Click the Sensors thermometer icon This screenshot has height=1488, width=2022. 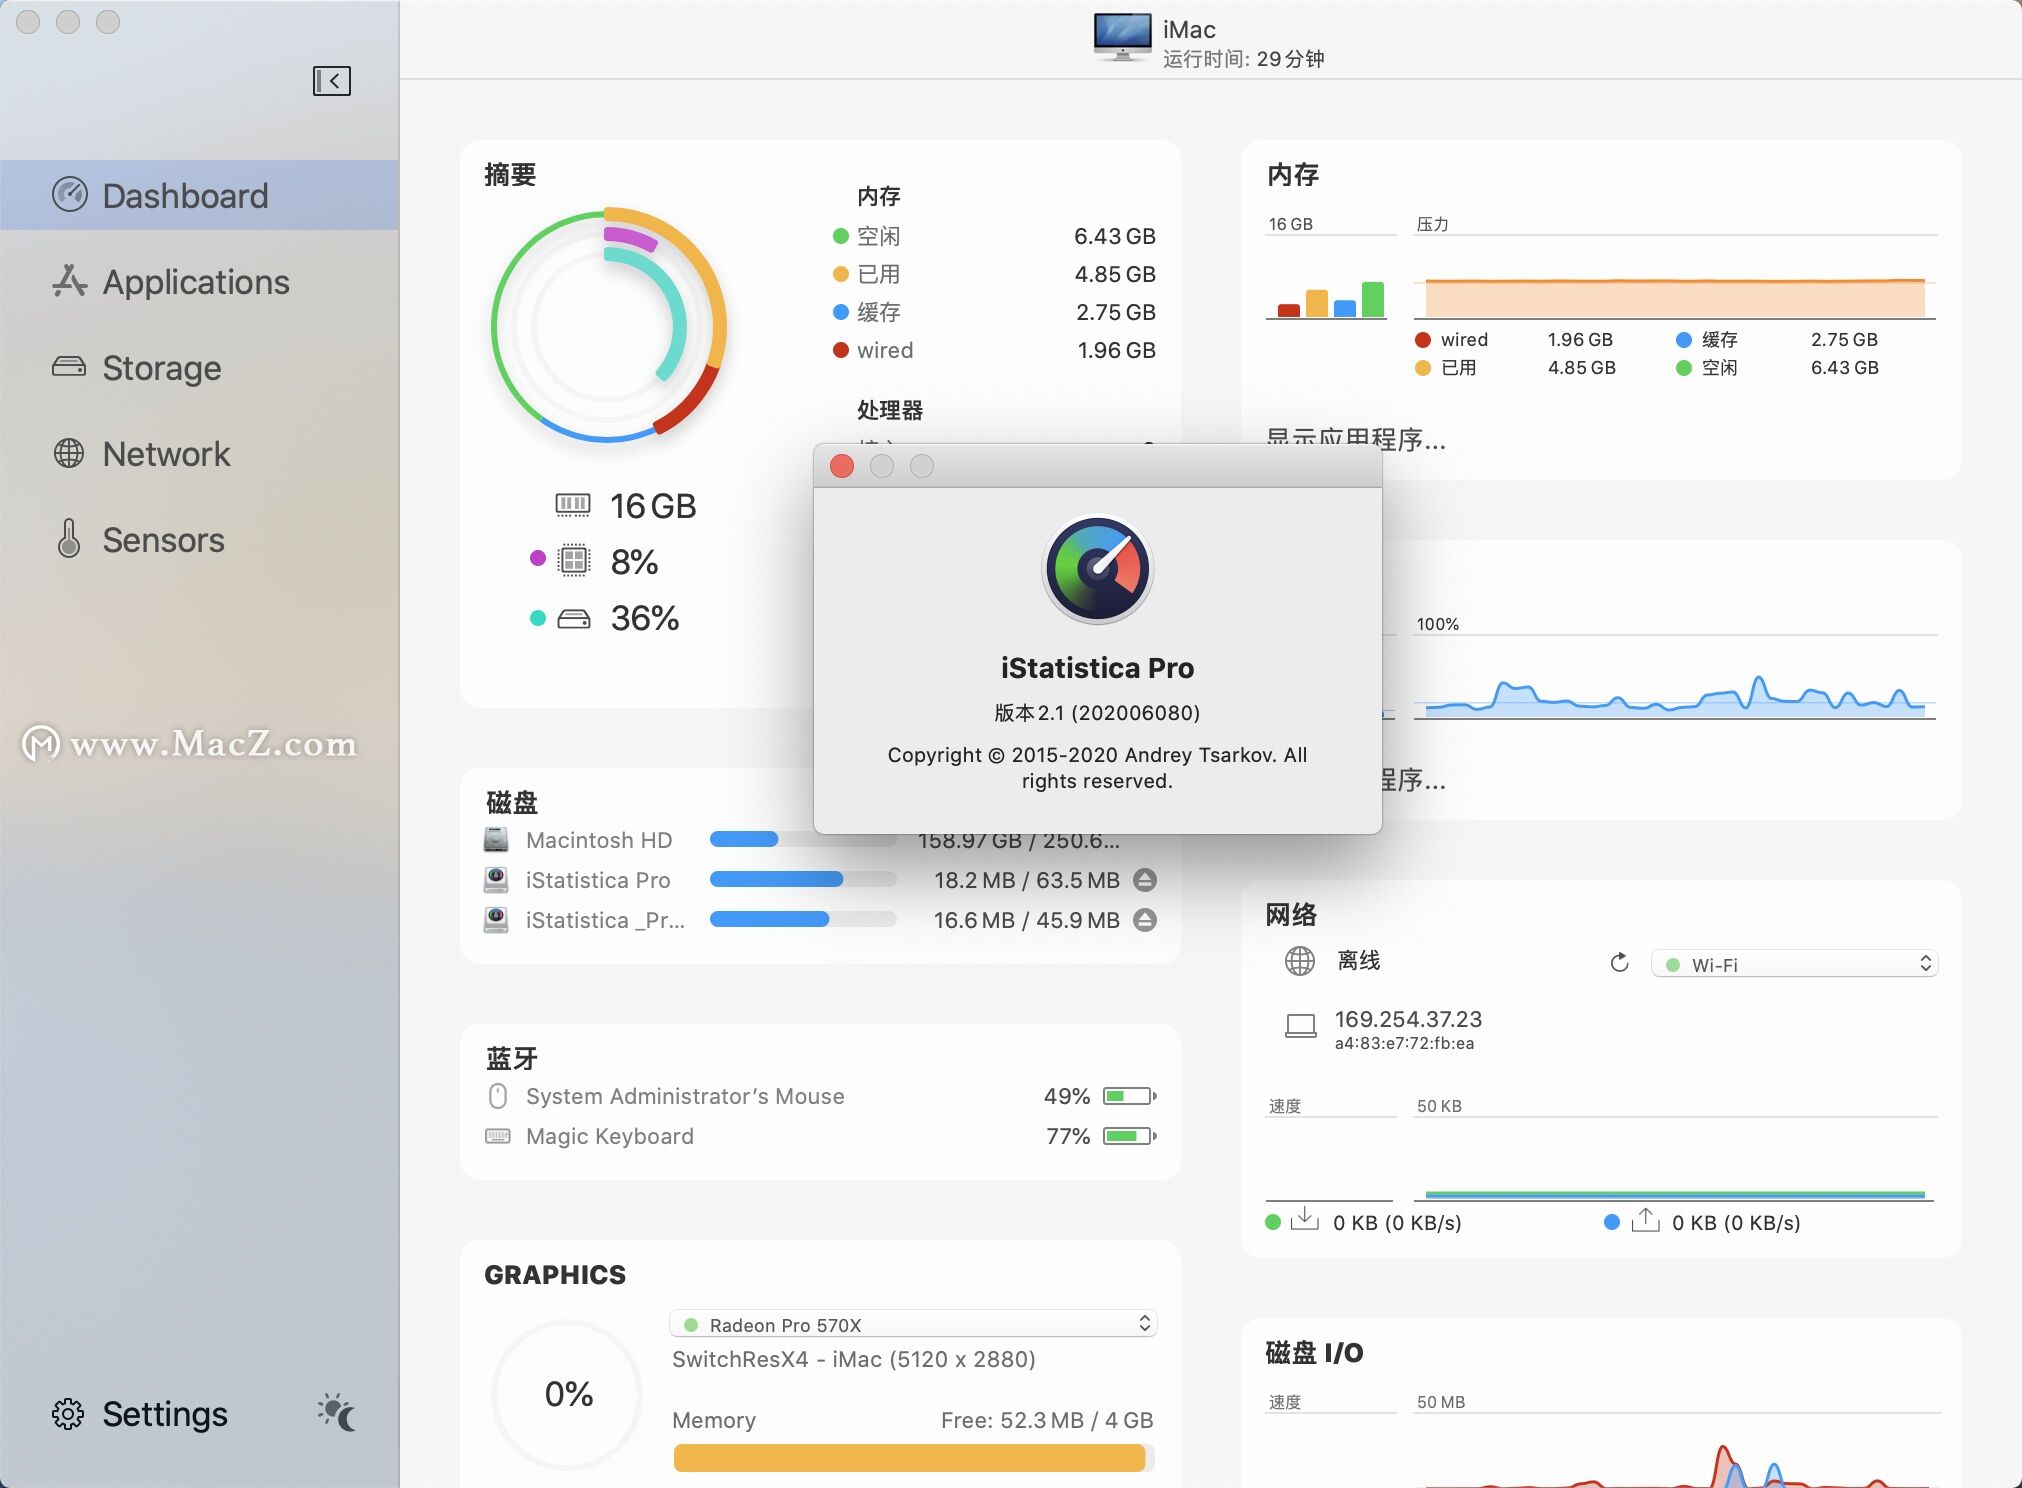coord(69,538)
